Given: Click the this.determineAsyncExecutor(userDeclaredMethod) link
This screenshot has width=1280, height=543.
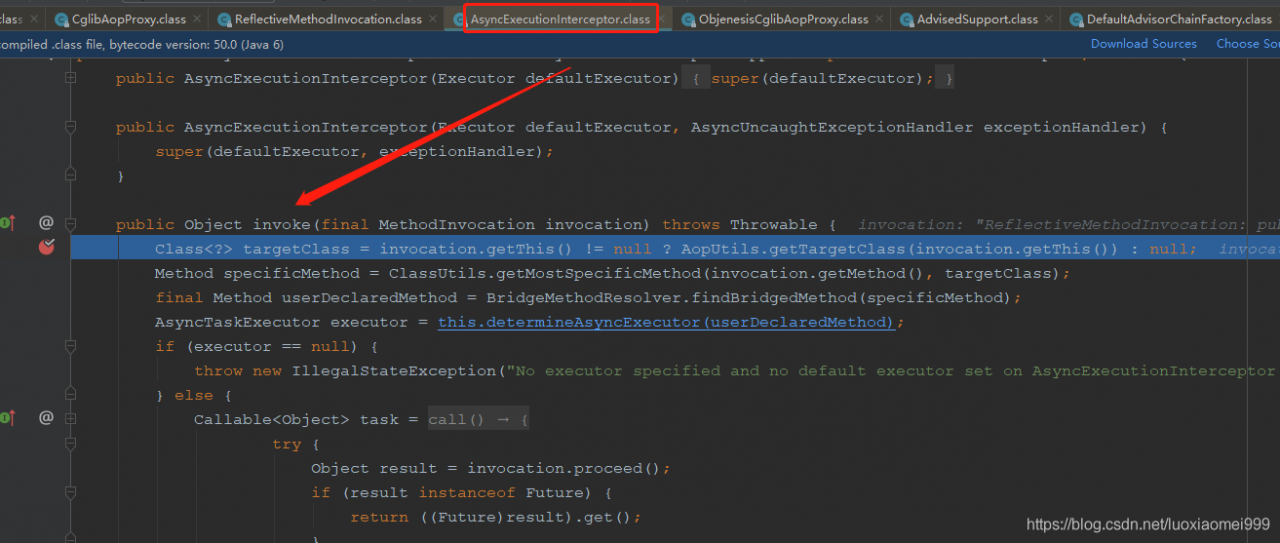Looking at the screenshot, I should click(666, 322).
